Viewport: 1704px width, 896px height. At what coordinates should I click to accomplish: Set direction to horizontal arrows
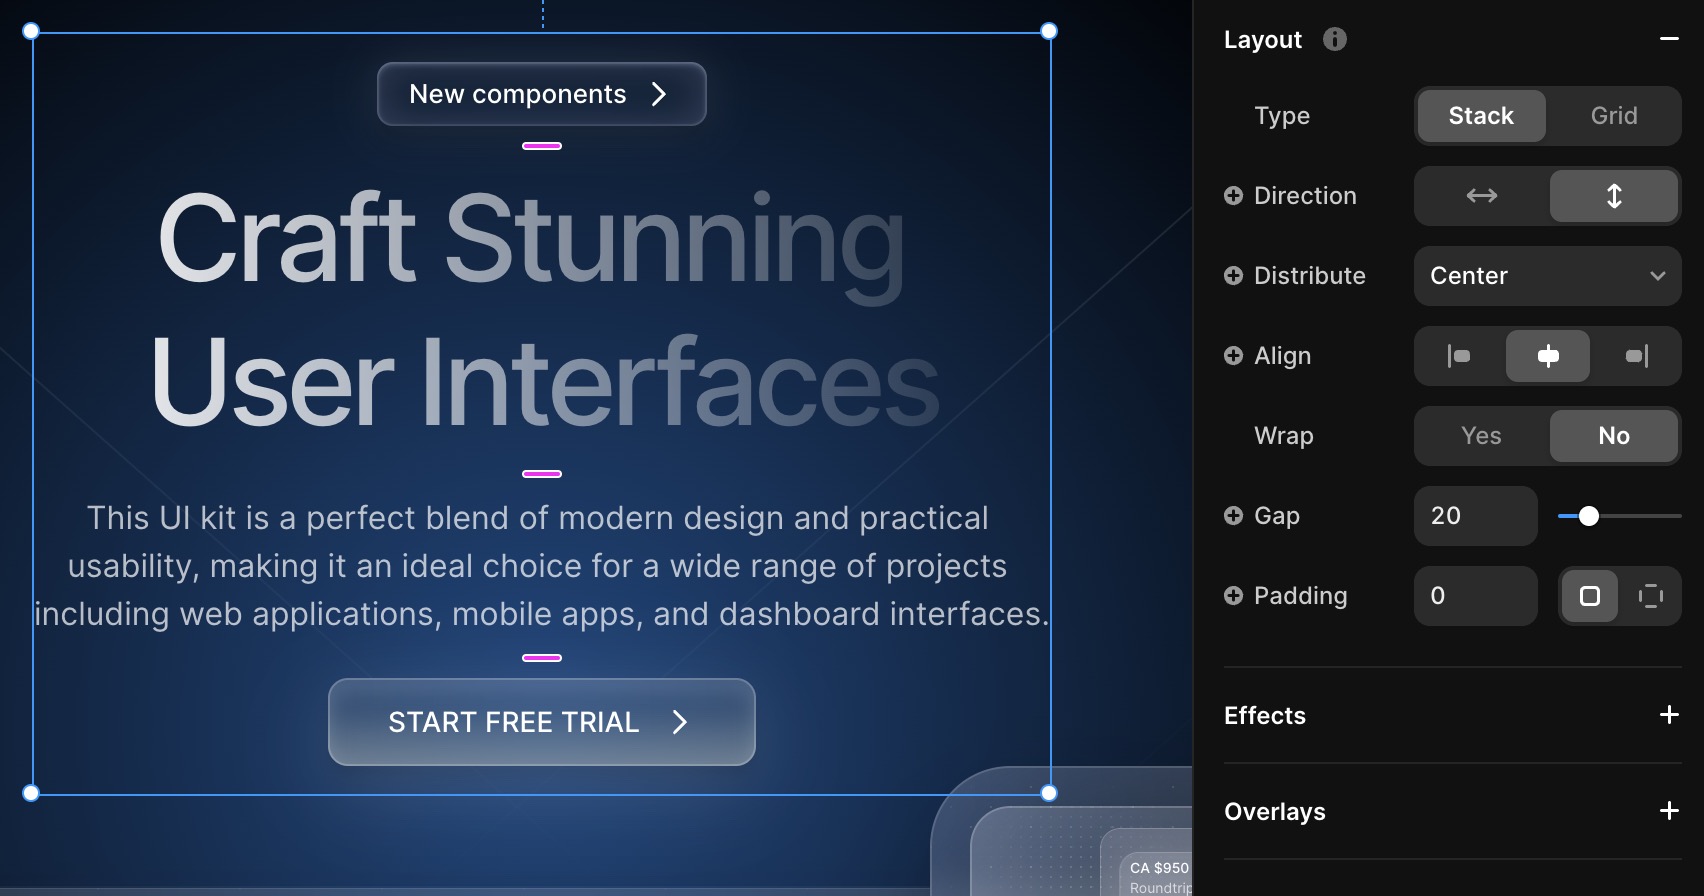[1482, 196]
